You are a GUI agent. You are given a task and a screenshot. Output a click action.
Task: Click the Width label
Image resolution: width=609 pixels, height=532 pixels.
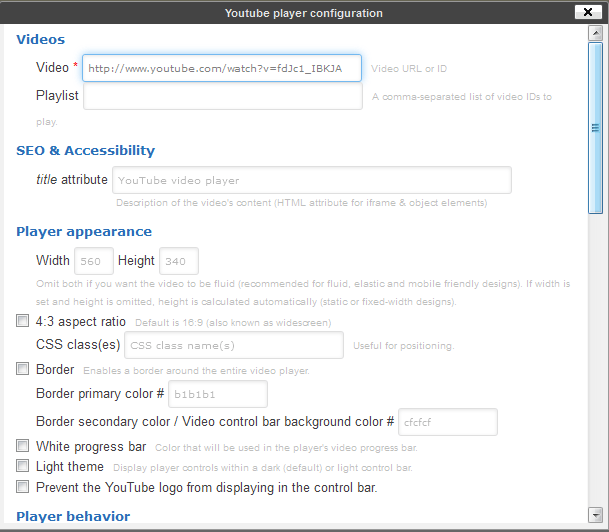tap(53, 260)
